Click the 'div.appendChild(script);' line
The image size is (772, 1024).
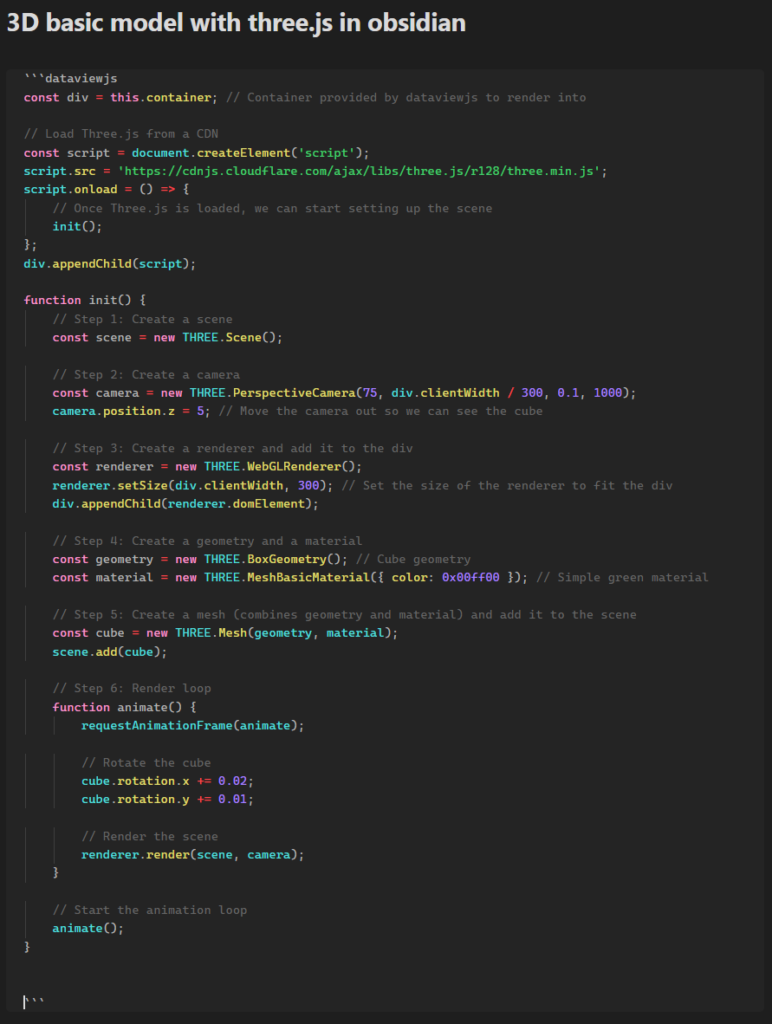click(110, 264)
